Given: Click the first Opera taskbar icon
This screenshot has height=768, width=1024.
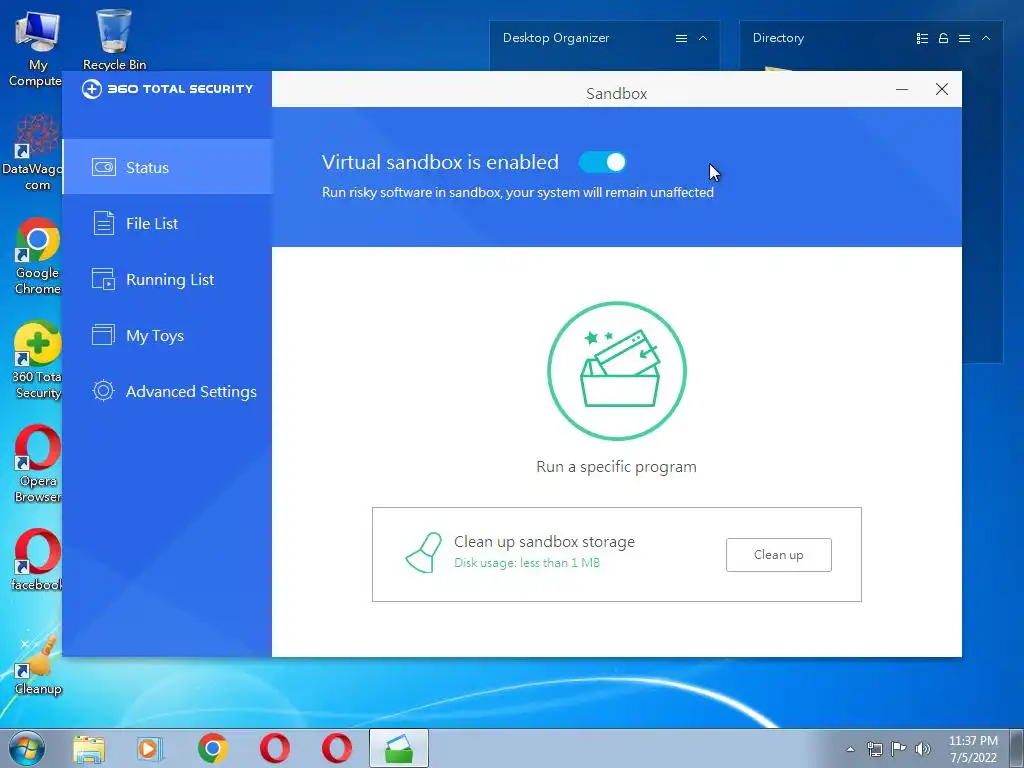Looking at the screenshot, I should point(275,748).
